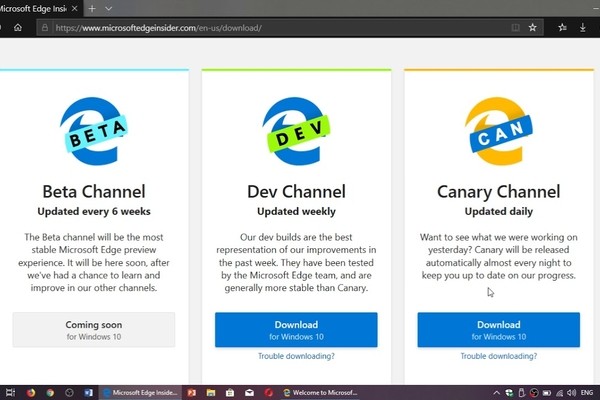
Task: Click the Beta channel description paragraph
Action: coord(94,263)
